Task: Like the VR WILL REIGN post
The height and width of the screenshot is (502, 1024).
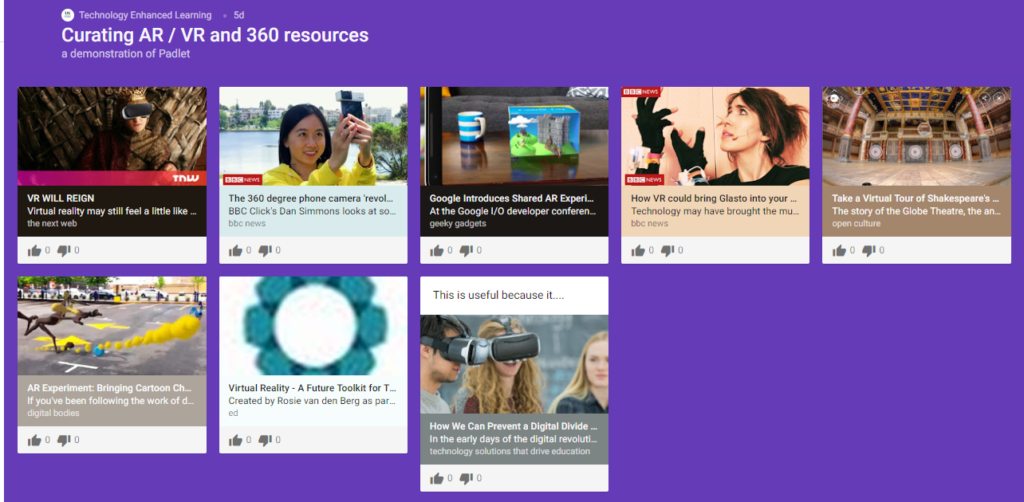Action: tap(34, 251)
